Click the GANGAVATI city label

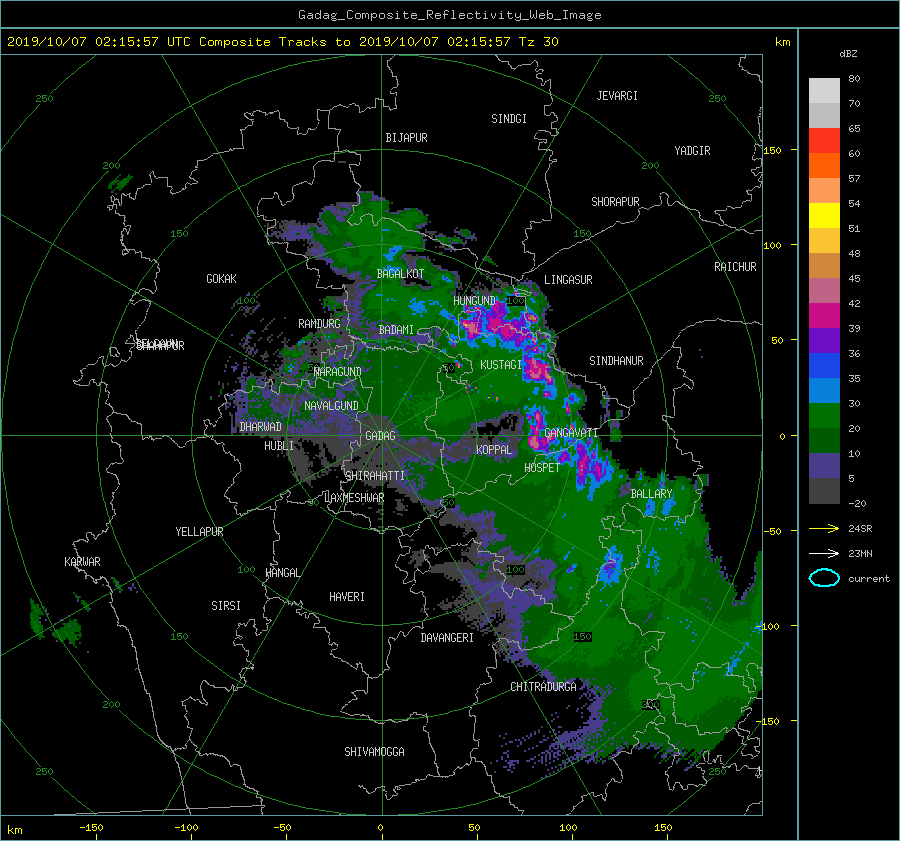[571, 433]
